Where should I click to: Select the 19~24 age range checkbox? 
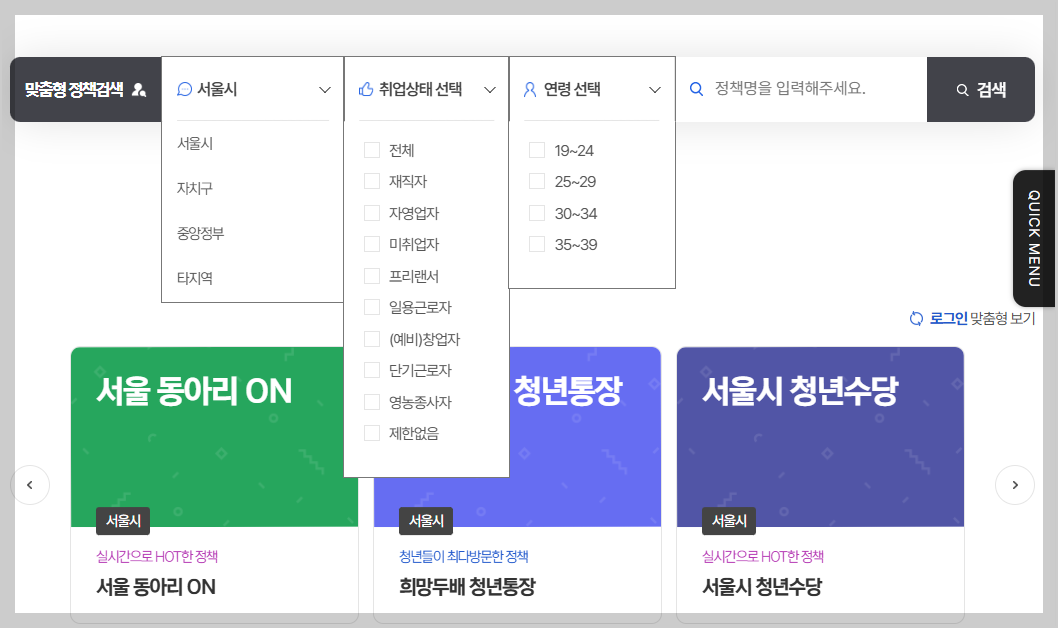[537, 150]
